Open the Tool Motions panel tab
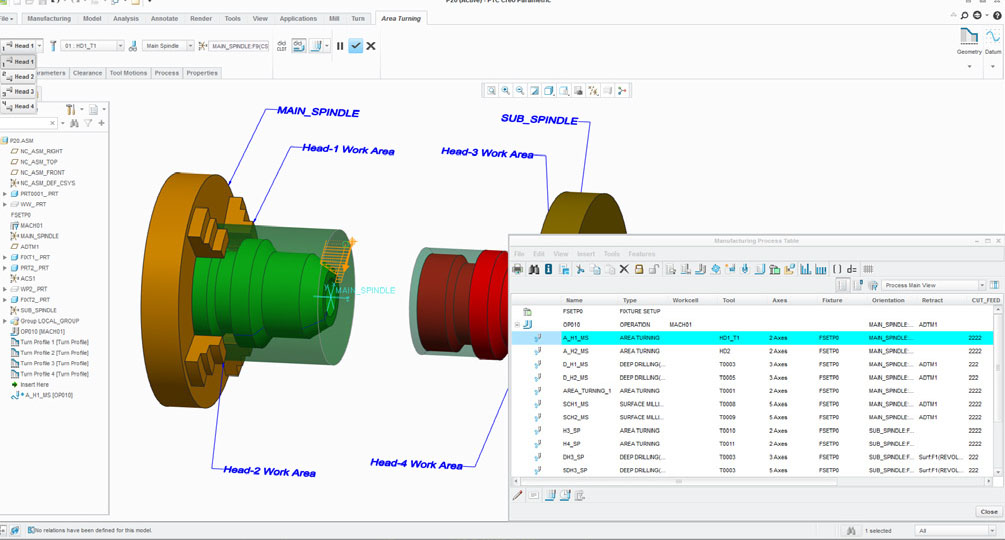The height and width of the screenshot is (540, 1005). click(x=128, y=73)
